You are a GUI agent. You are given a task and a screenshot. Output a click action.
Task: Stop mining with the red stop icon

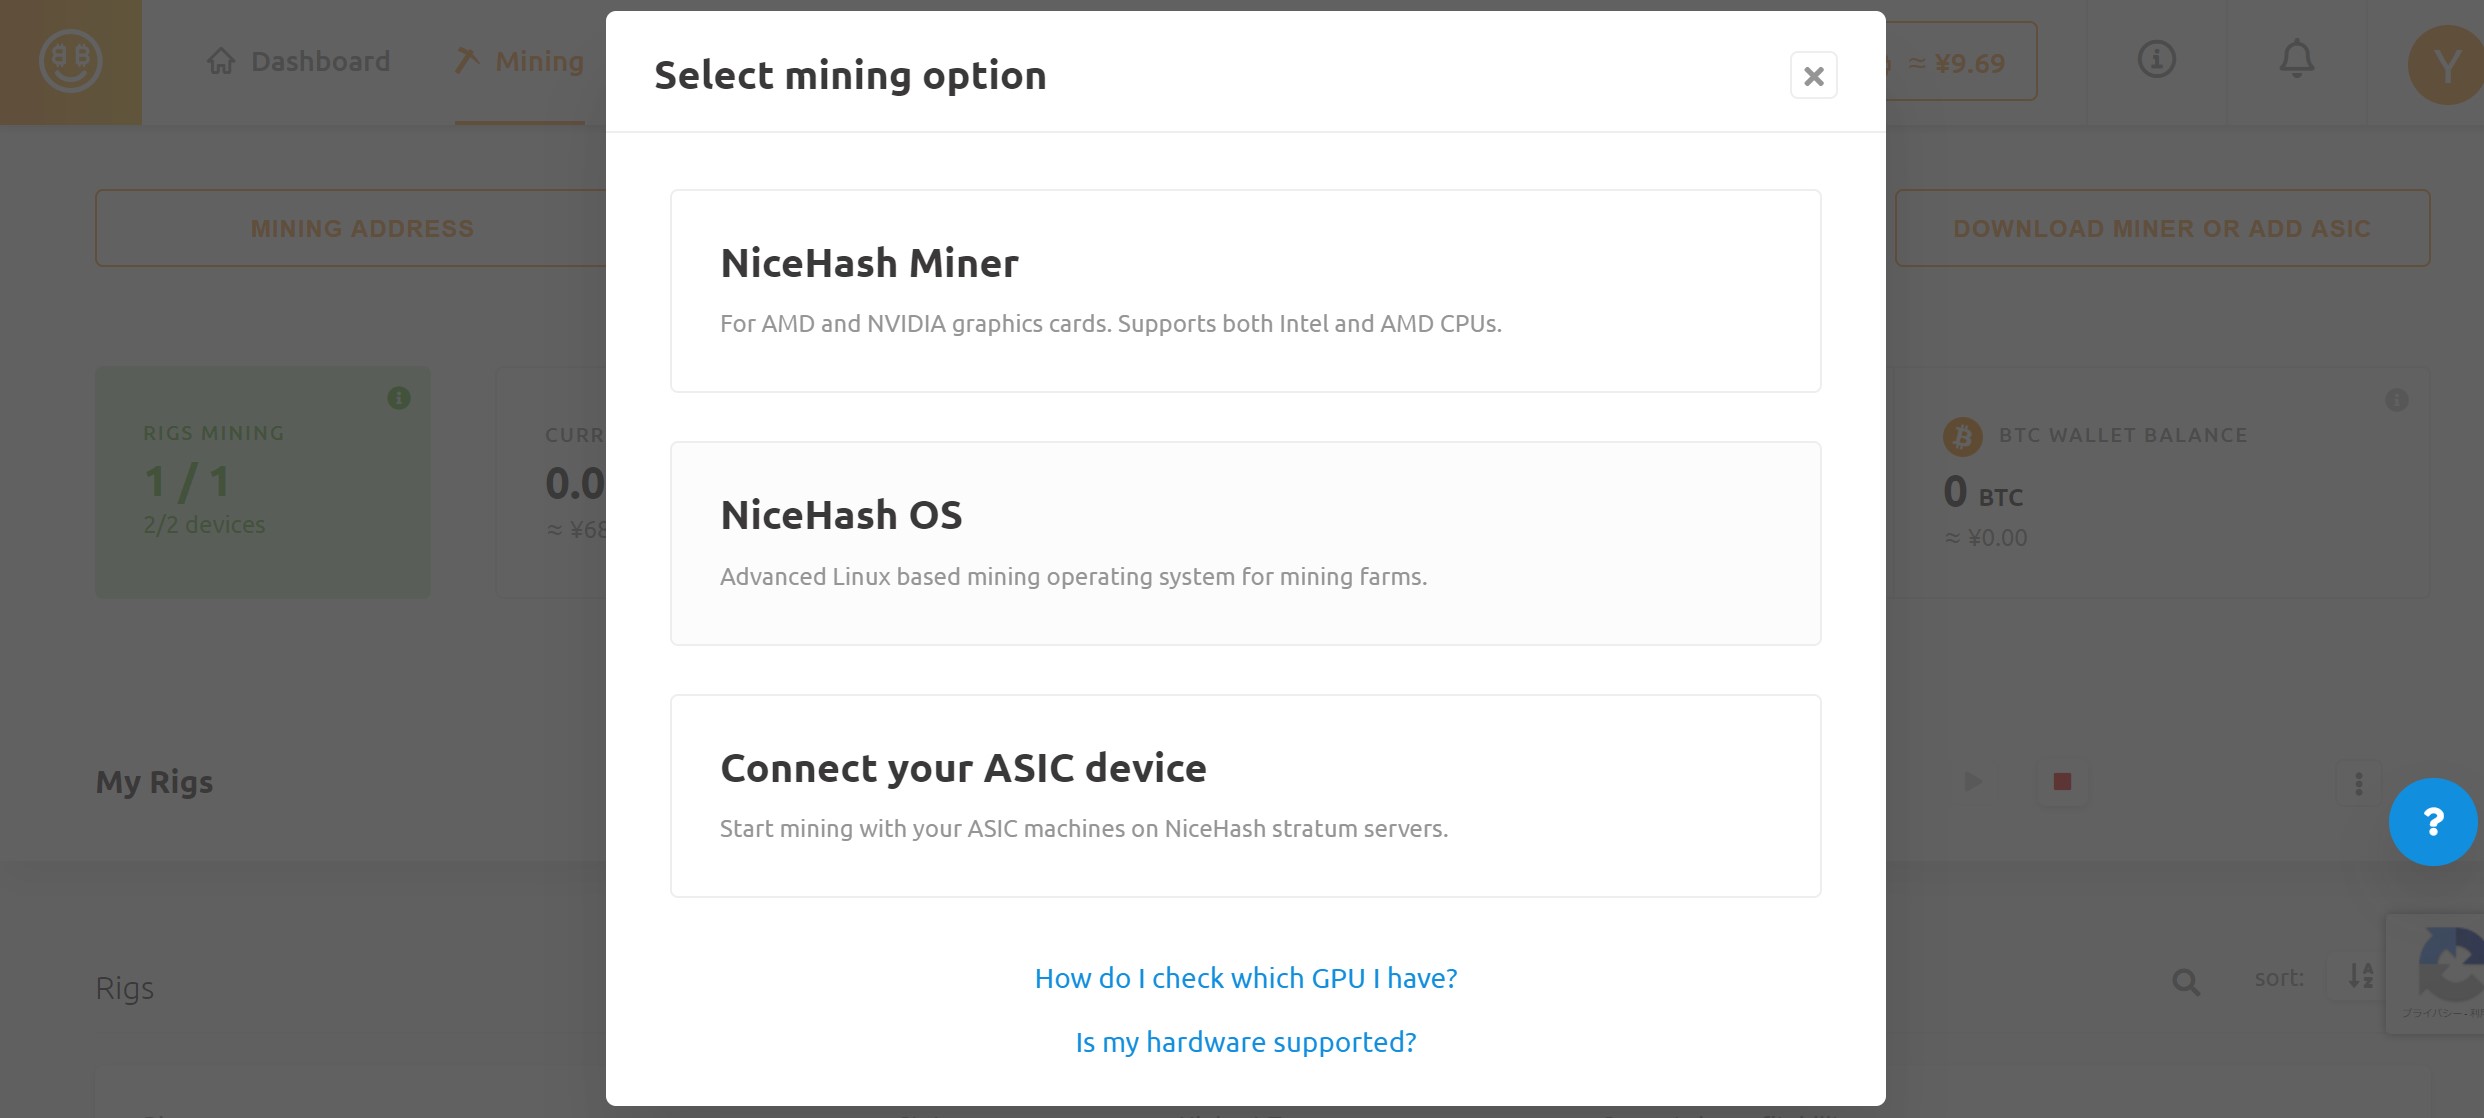pos(2060,783)
